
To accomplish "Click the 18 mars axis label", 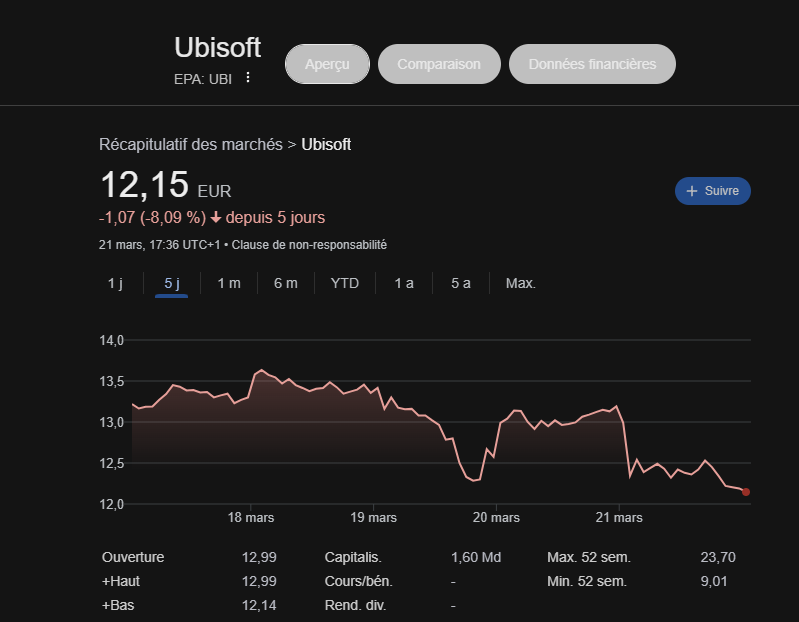I will click(x=251, y=518).
